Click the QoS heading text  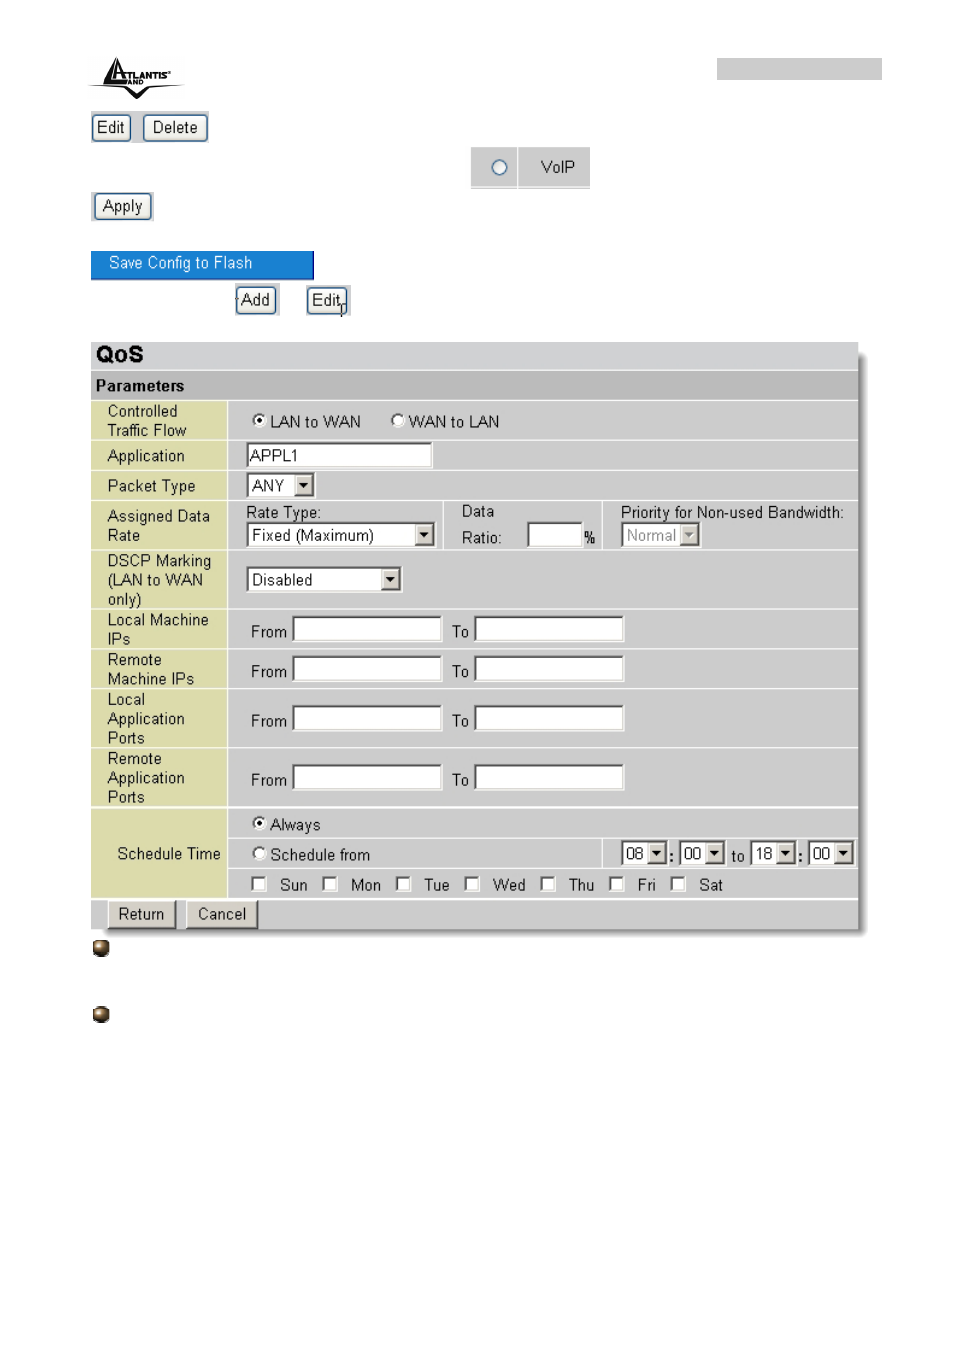[x=120, y=355]
